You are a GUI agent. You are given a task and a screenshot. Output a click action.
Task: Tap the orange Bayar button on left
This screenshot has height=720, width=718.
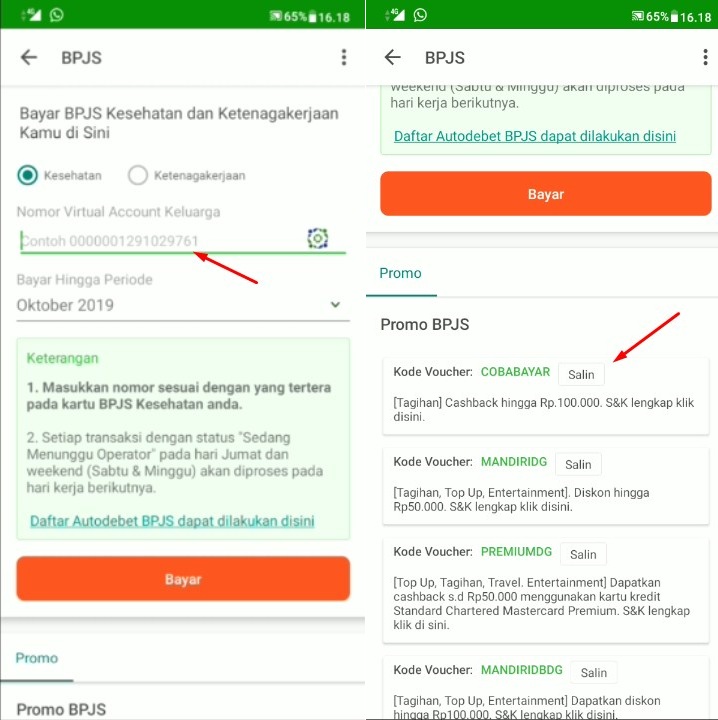point(183,579)
